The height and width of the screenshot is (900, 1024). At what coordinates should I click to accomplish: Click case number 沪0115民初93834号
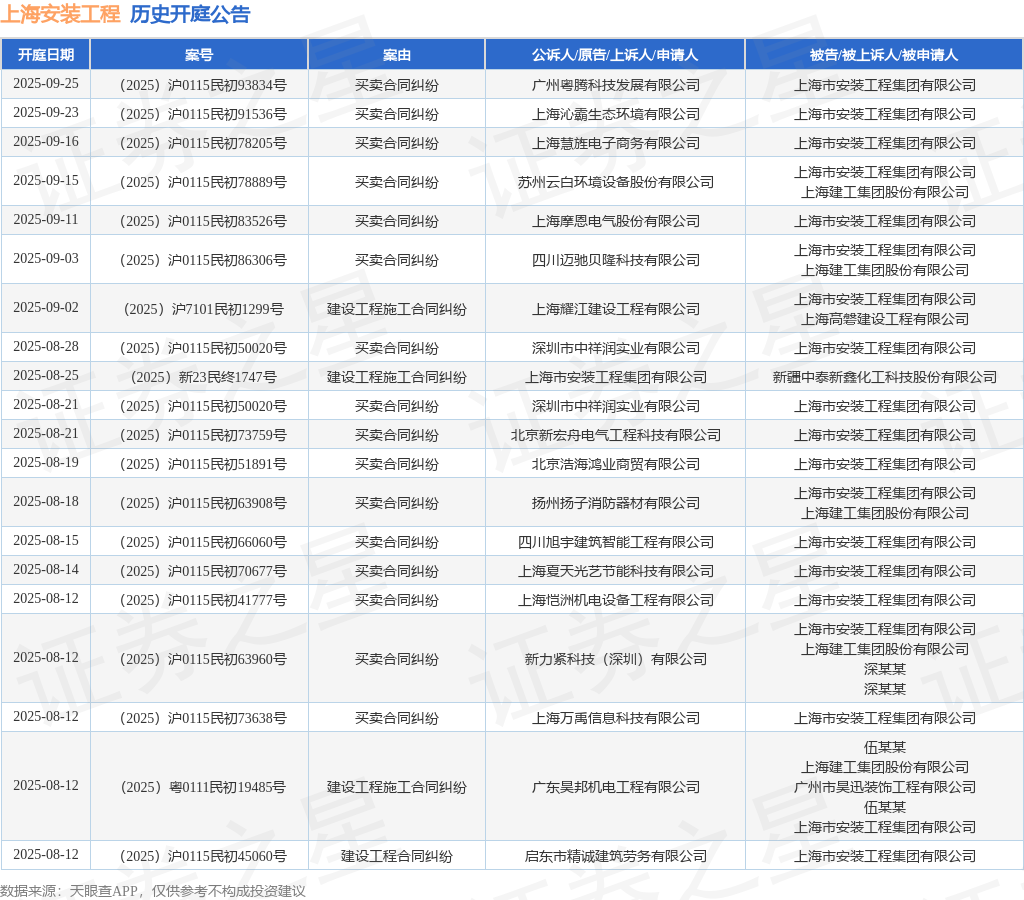coord(203,85)
